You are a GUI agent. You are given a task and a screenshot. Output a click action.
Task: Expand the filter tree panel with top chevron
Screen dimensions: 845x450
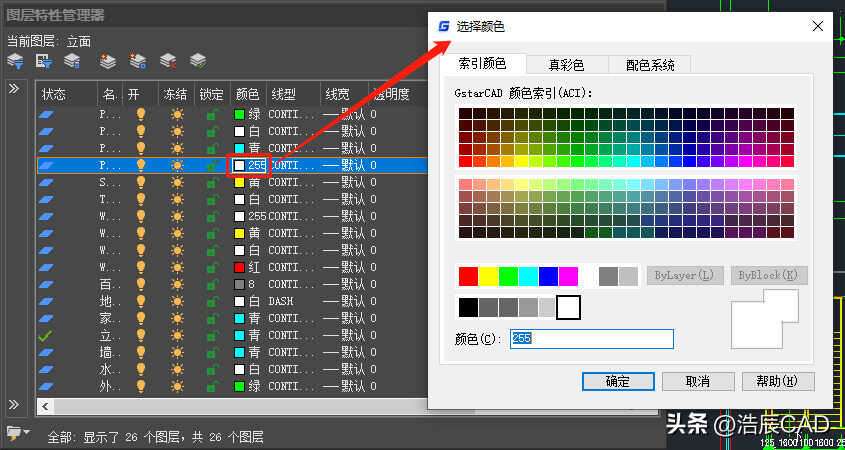[14, 89]
